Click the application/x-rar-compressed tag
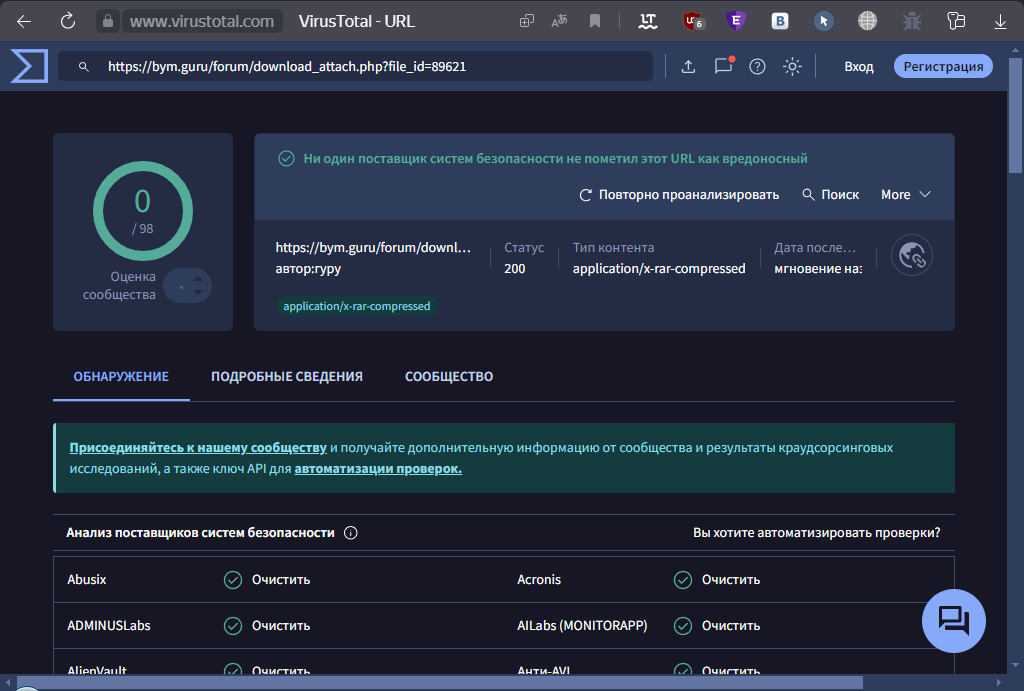Screen dimensions: 1024x691 pyautogui.click(x=357, y=306)
